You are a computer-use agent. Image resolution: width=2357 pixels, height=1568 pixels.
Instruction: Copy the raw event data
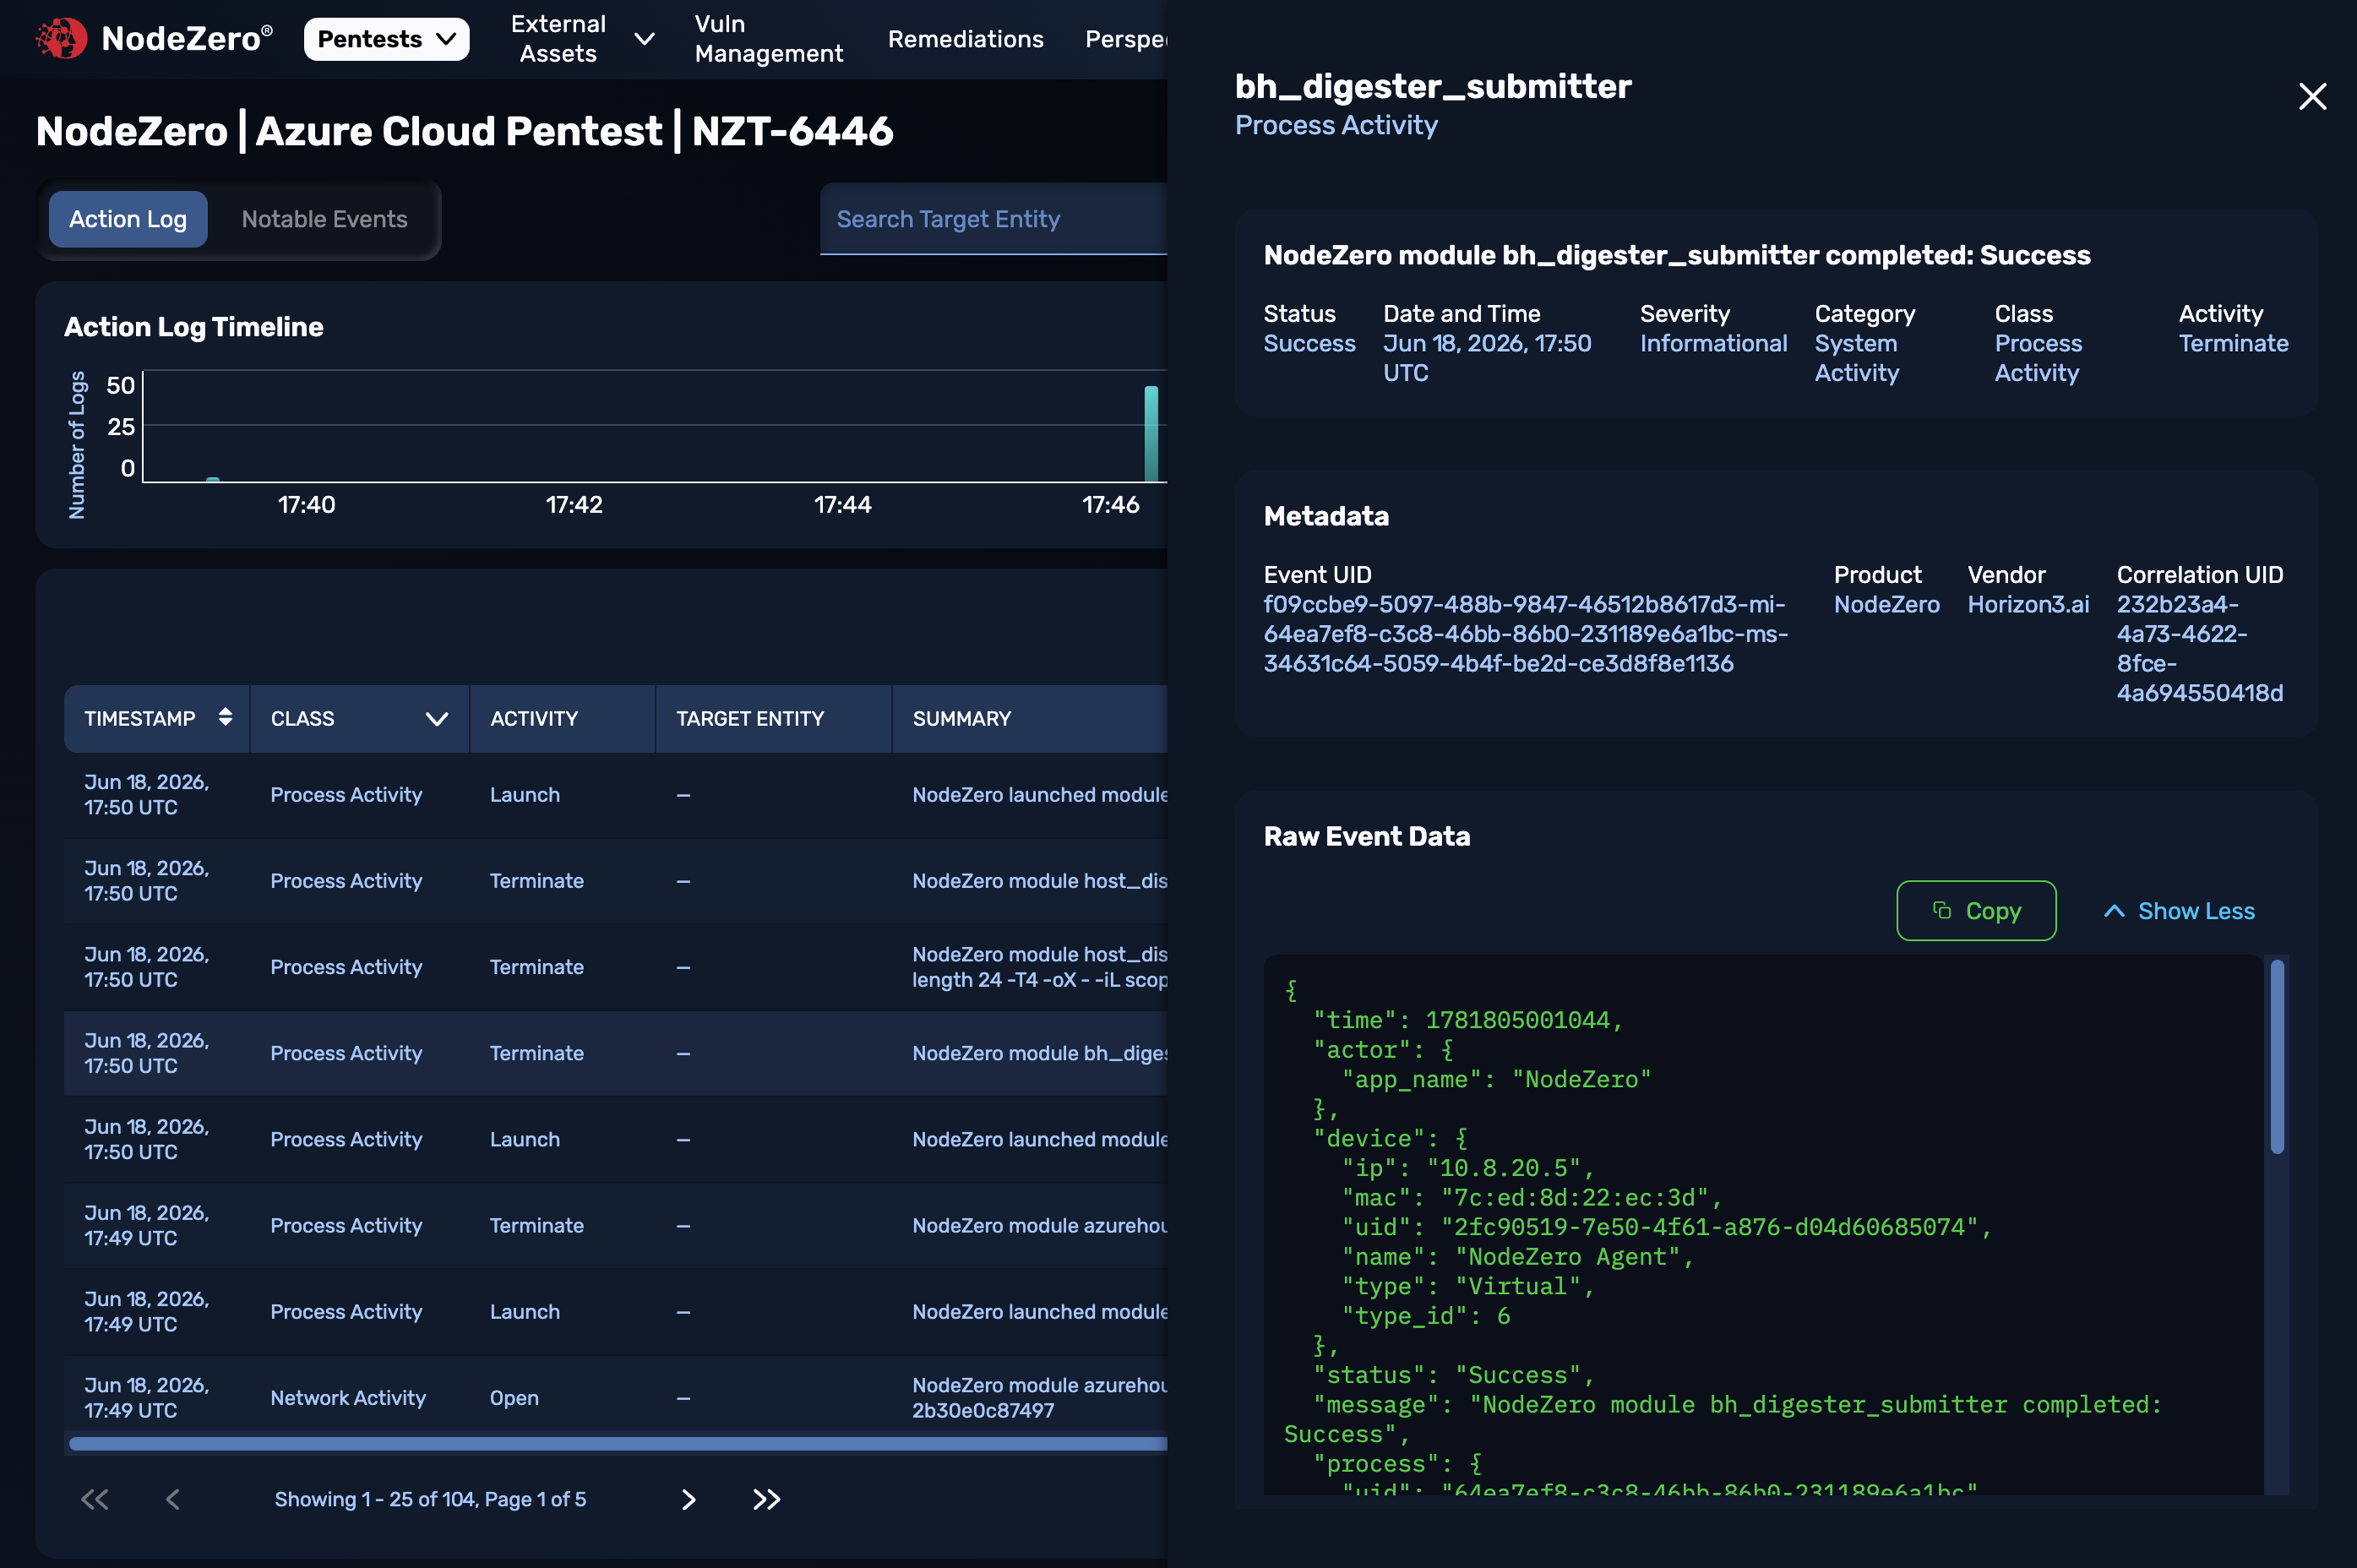tap(1976, 911)
